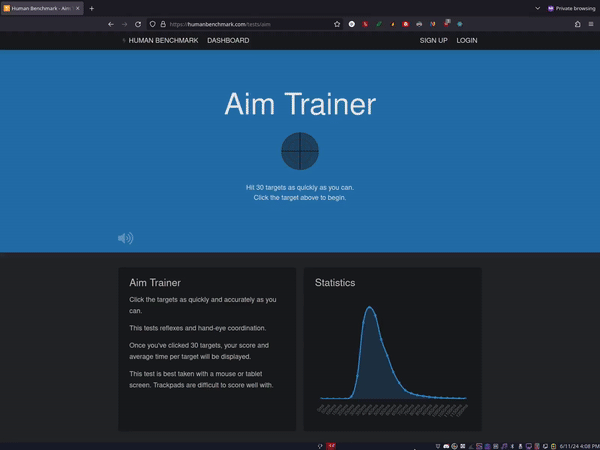Open the DASHBOARD link
The width and height of the screenshot is (600, 450).
[x=228, y=41]
